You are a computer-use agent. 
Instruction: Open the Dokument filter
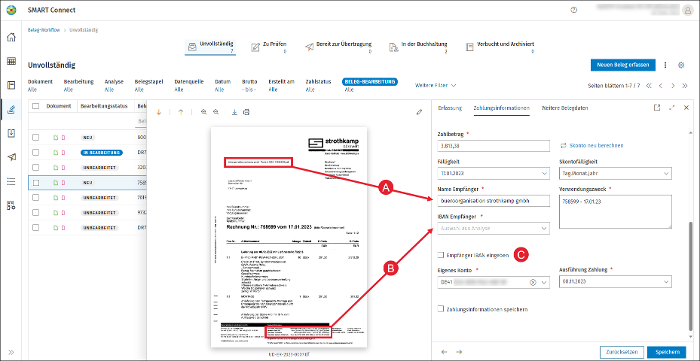(x=40, y=85)
